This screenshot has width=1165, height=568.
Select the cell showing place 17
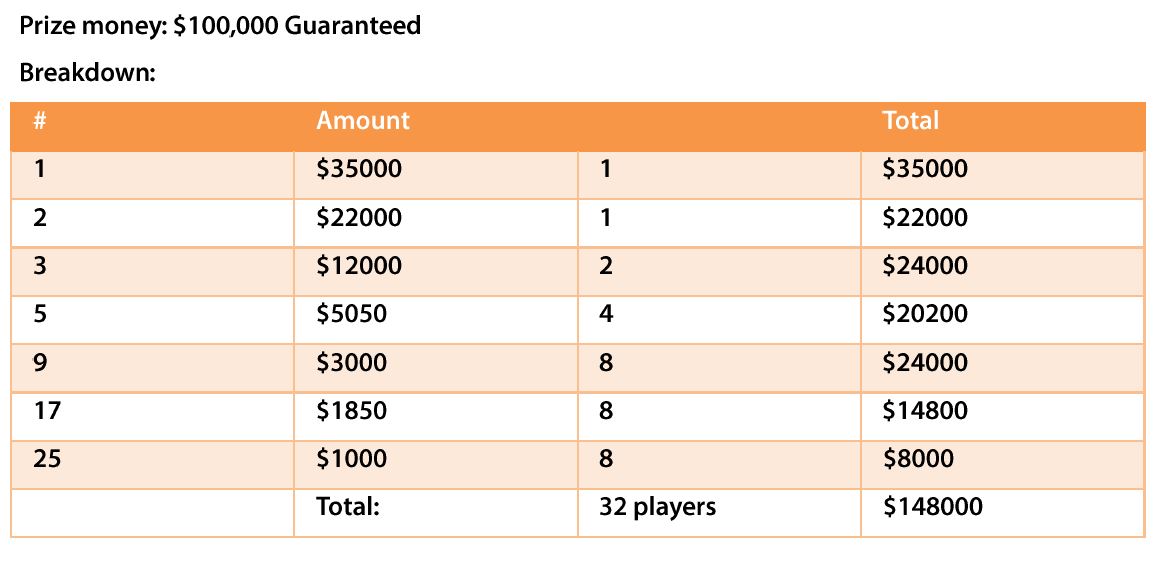coord(47,410)
